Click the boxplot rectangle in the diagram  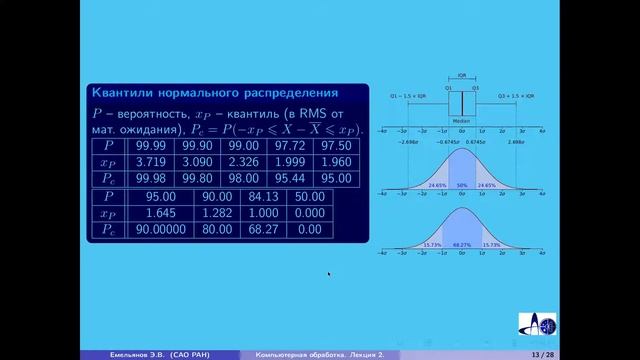coord(462,104)
